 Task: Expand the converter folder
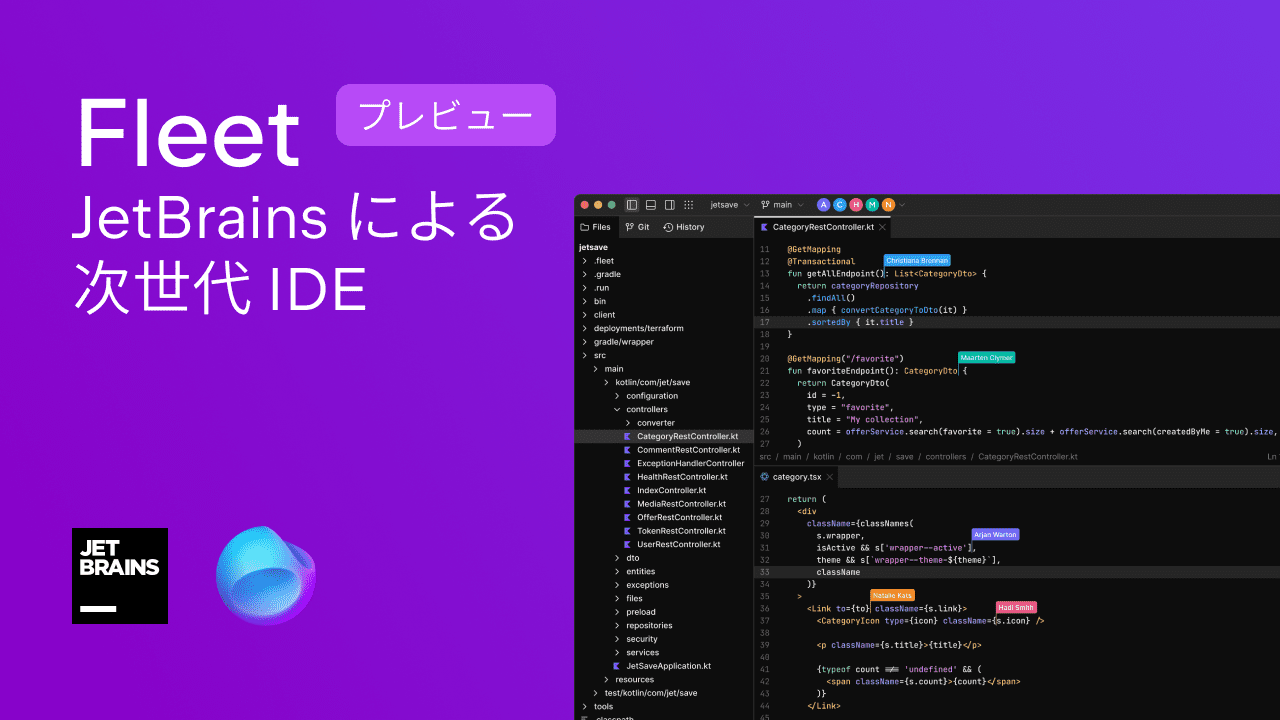[629, 423]
